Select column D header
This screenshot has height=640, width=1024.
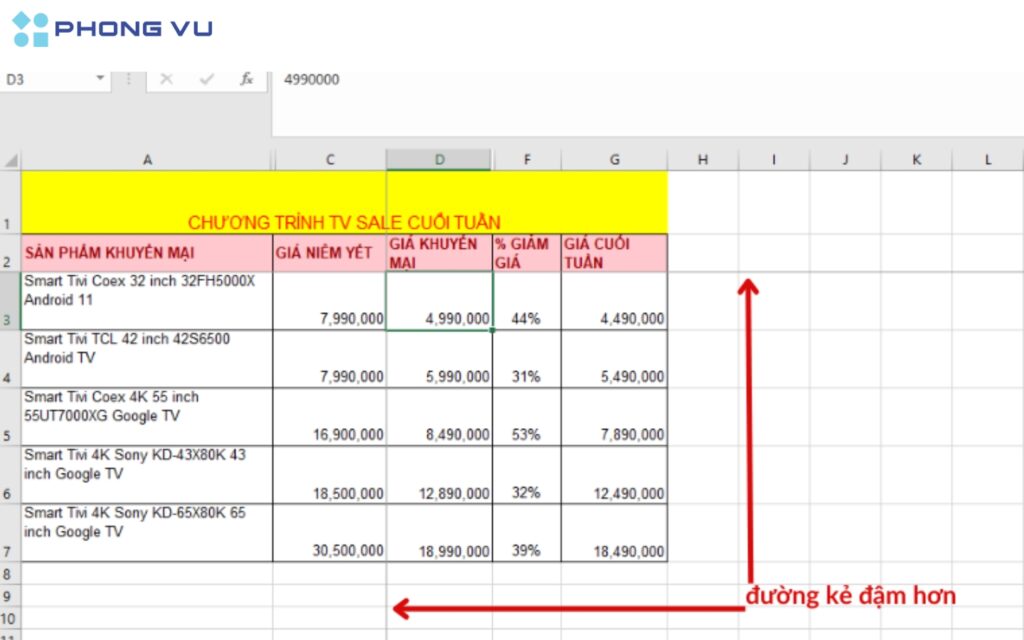[x=440, y=160]
